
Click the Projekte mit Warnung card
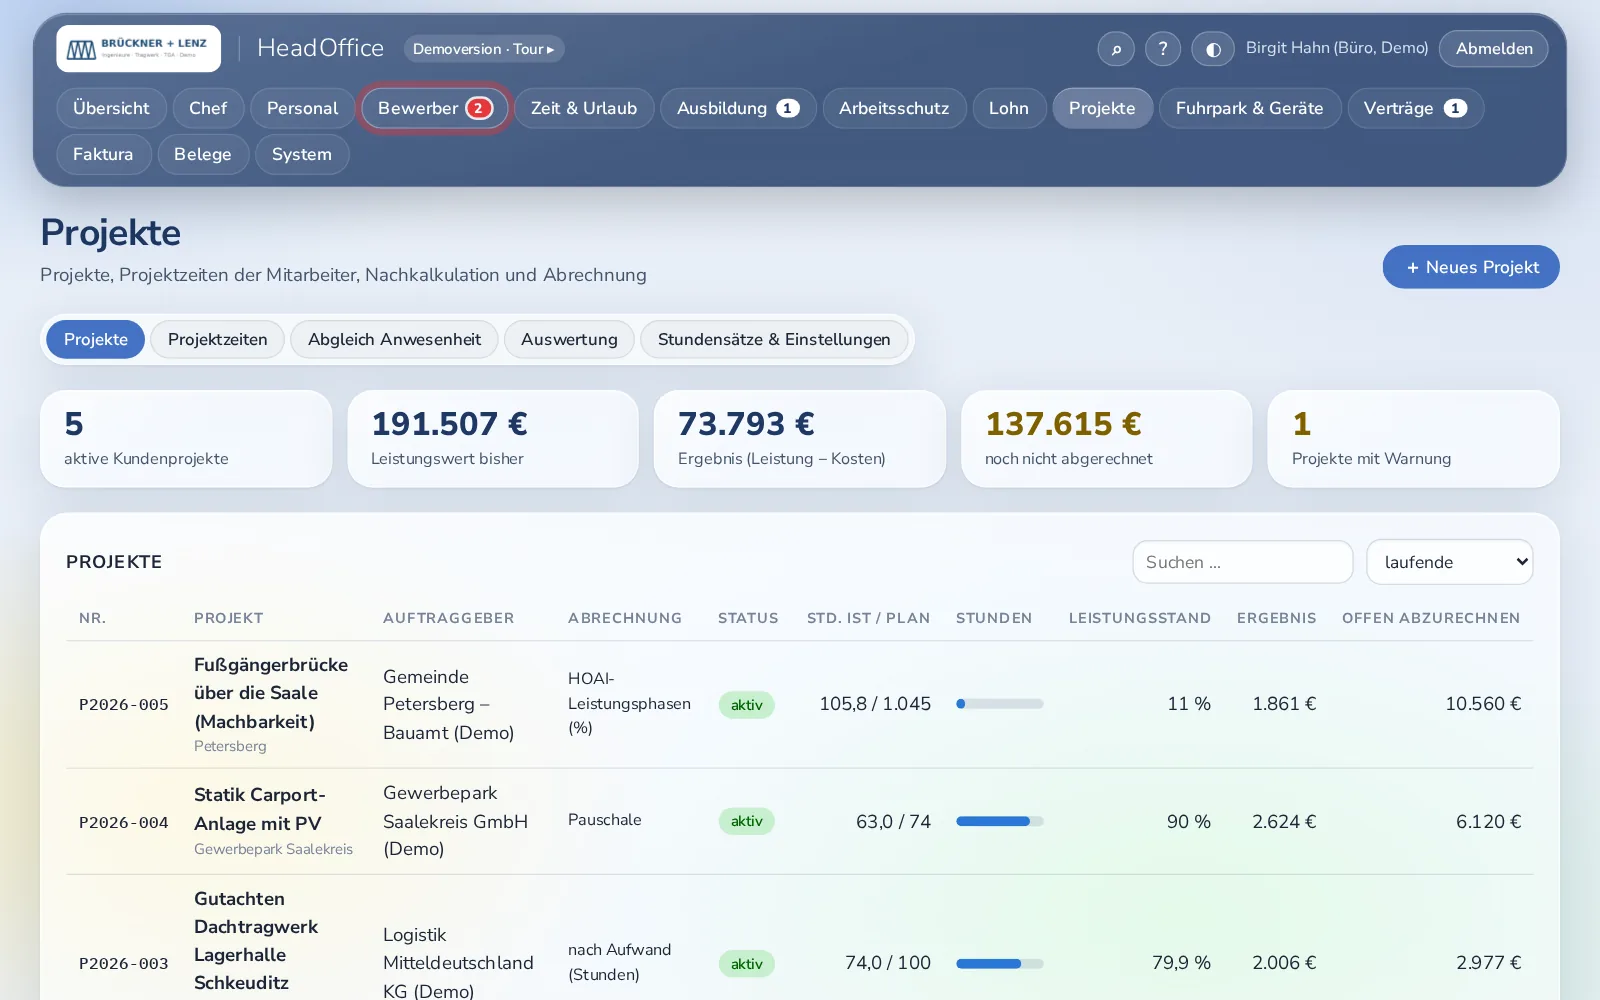click(x=1413, y=439)
